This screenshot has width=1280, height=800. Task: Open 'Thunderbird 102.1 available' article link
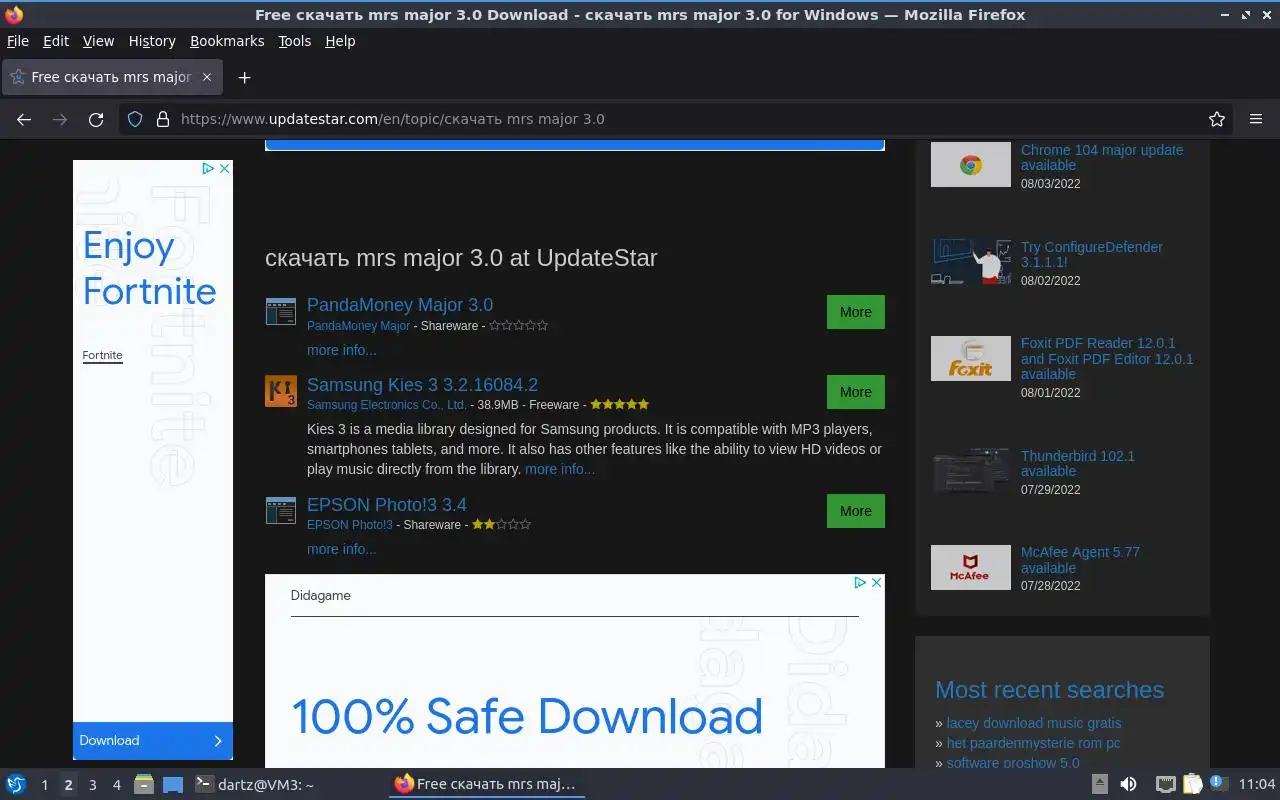point(1078,463)
